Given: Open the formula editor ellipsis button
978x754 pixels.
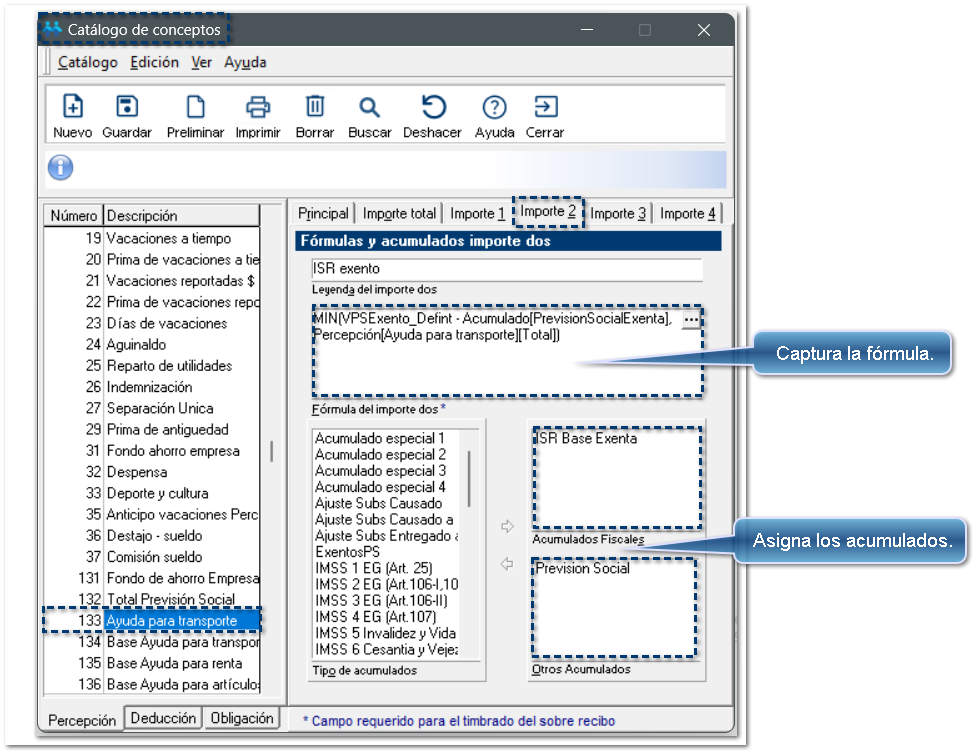Looking at the screenshot, I should coord(690,318).
